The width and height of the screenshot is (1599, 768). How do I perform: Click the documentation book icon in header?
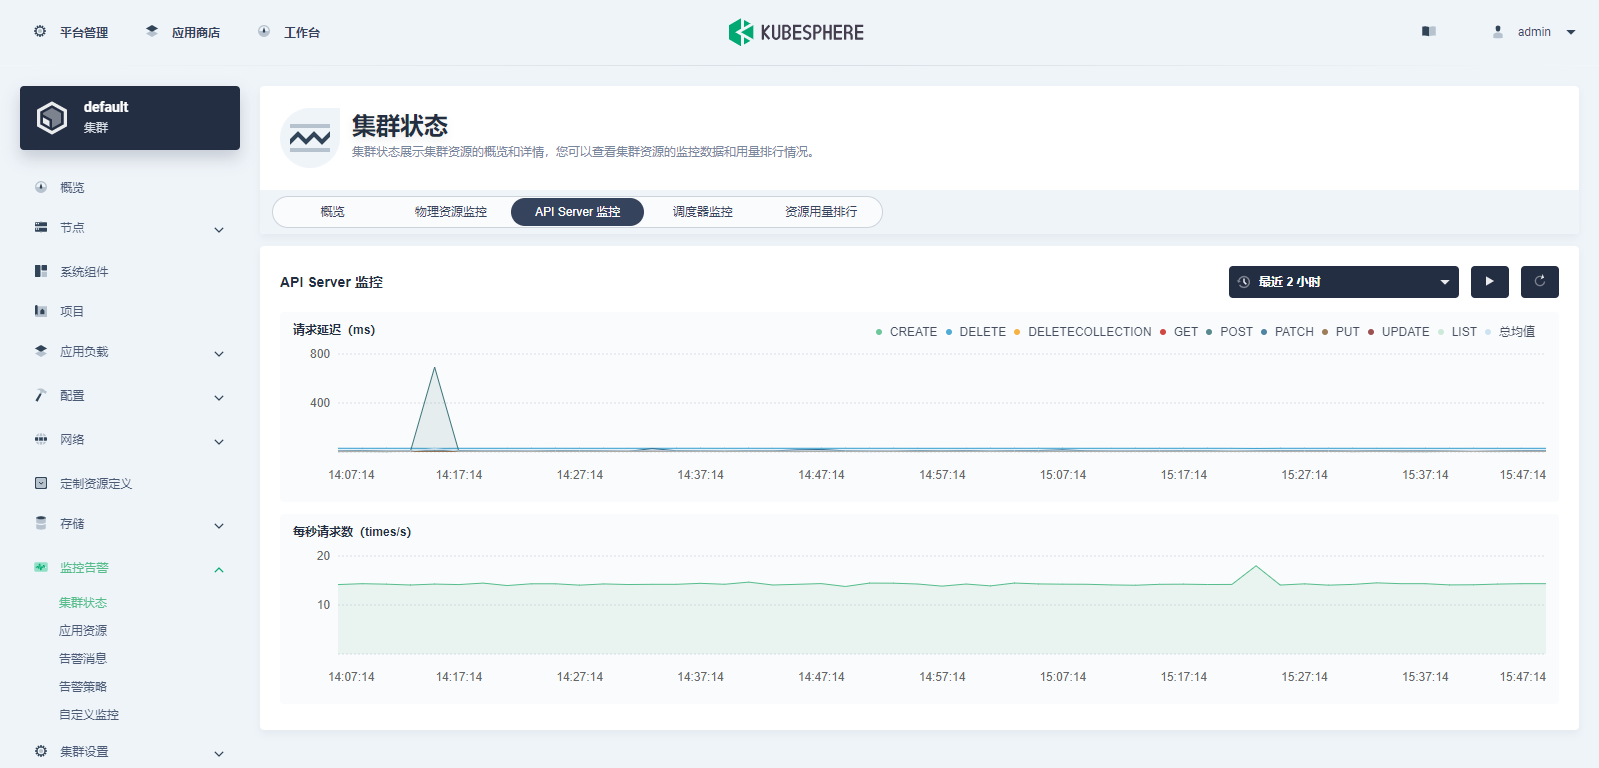click(1429, 32)
